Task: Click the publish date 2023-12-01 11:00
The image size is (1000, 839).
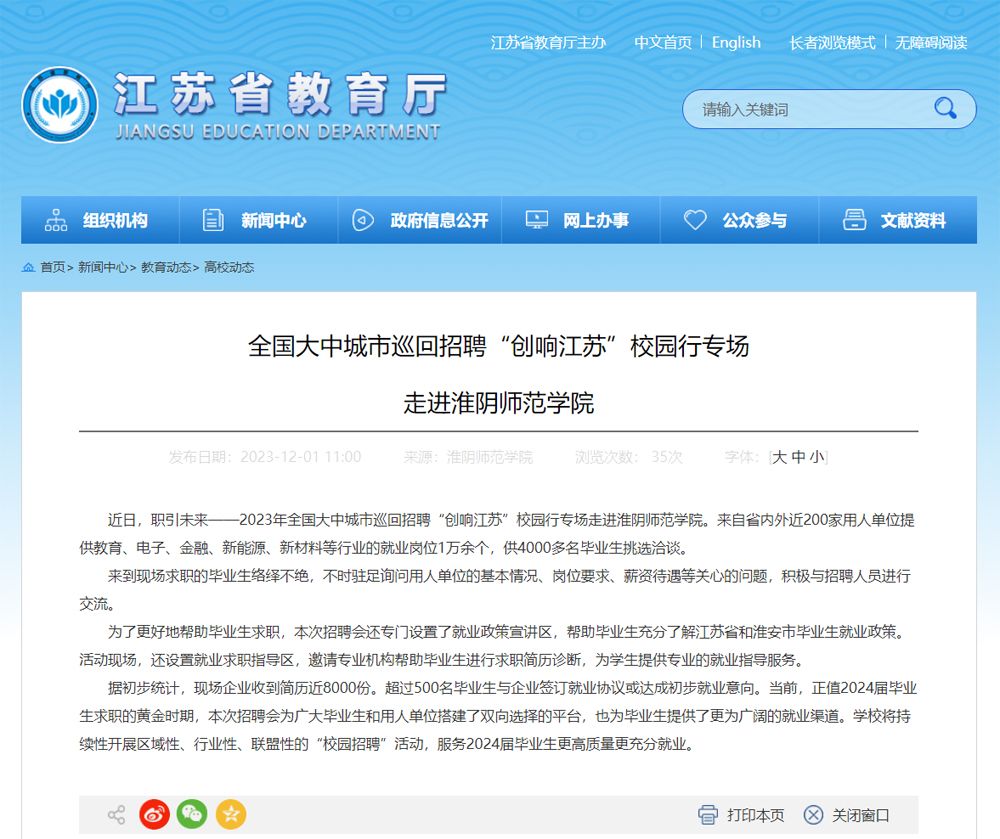Action: [x=300, y=457]
